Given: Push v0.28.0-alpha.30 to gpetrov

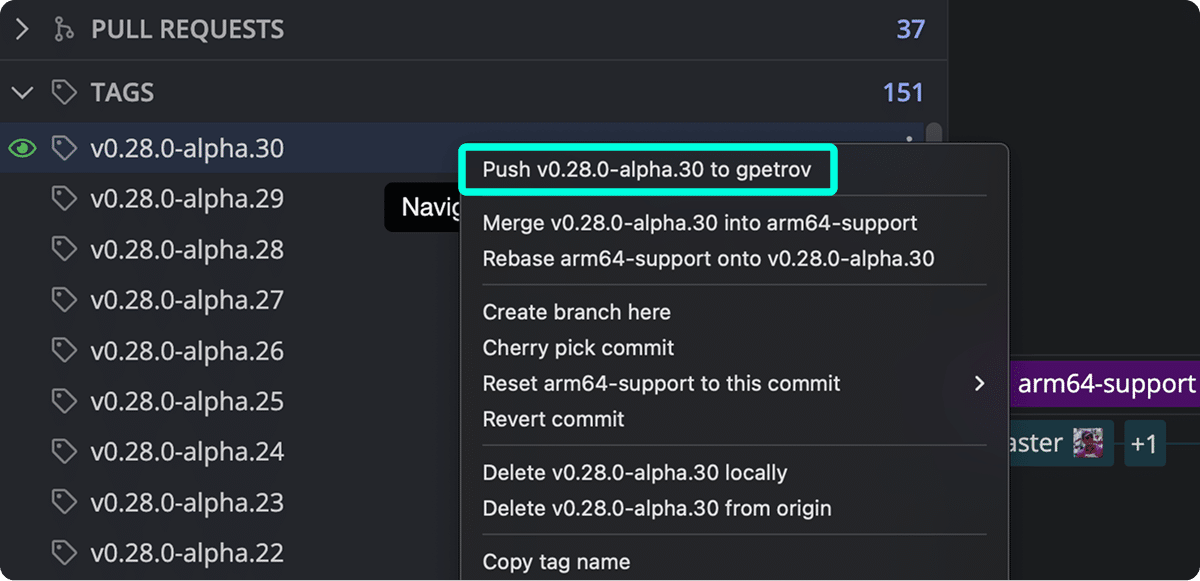Looking at the screenshot, I should tap(647, 170).
